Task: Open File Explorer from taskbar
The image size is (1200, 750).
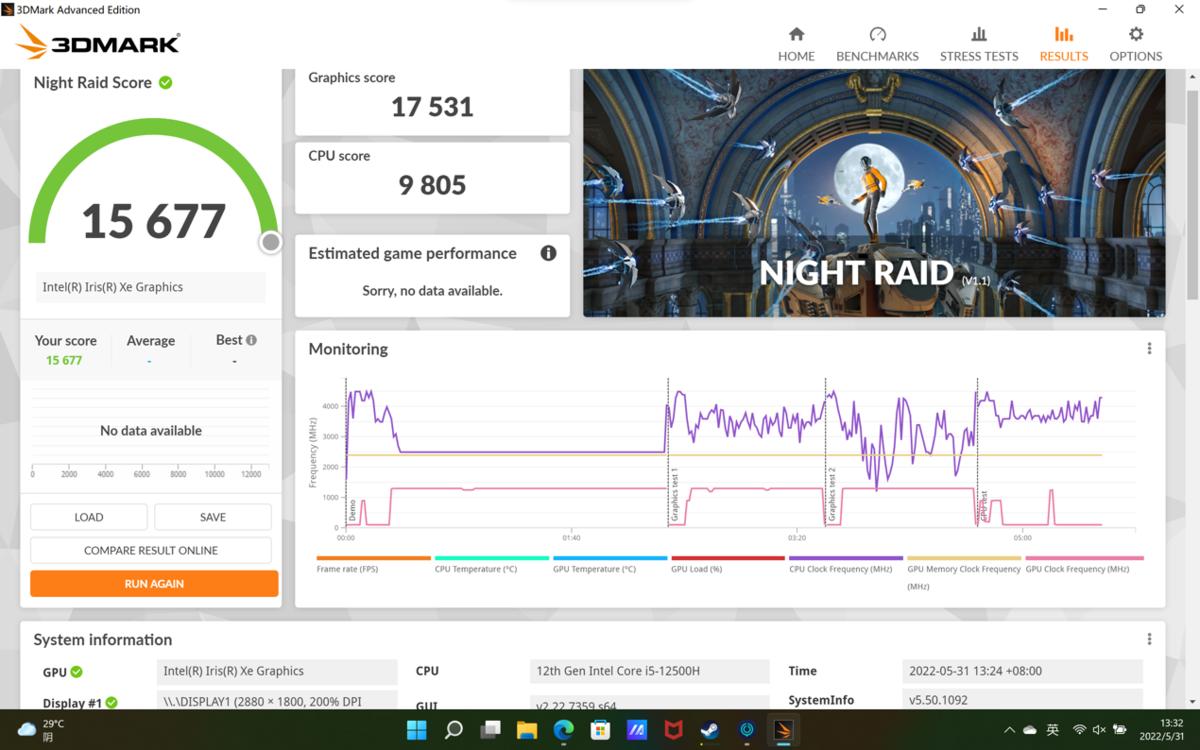Action: [527, 730]
